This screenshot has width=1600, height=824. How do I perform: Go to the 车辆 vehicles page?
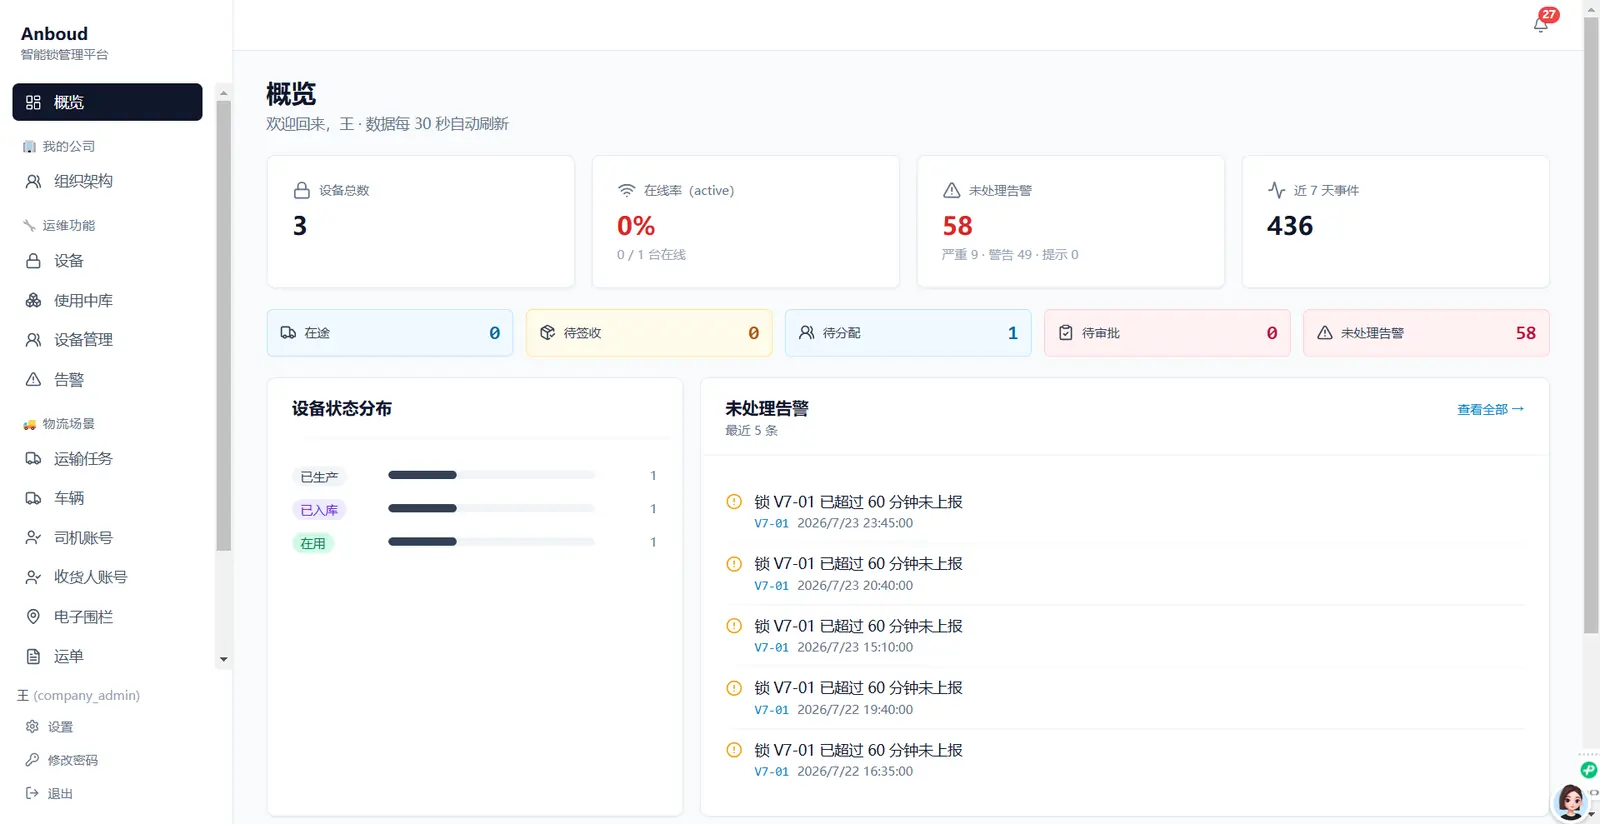tap(107, 498)
